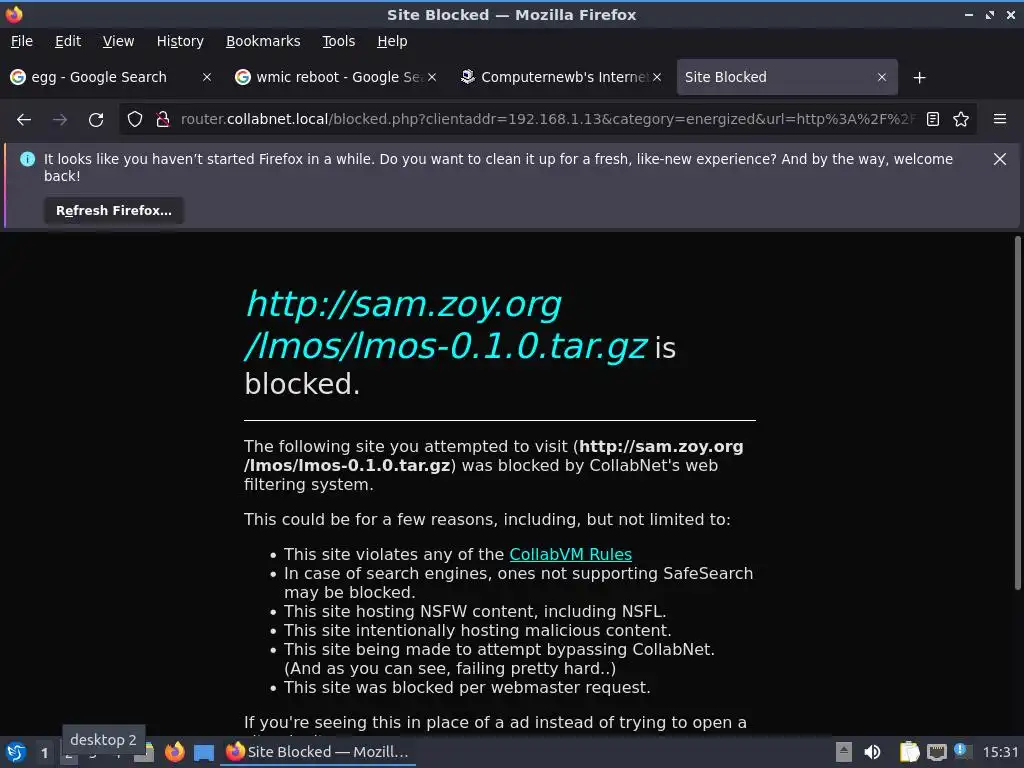Image resolution: width=1024 pixels, height=768 pixels.
Task: Click 'This could be for a few reasons' text
Action: [487, 520]
